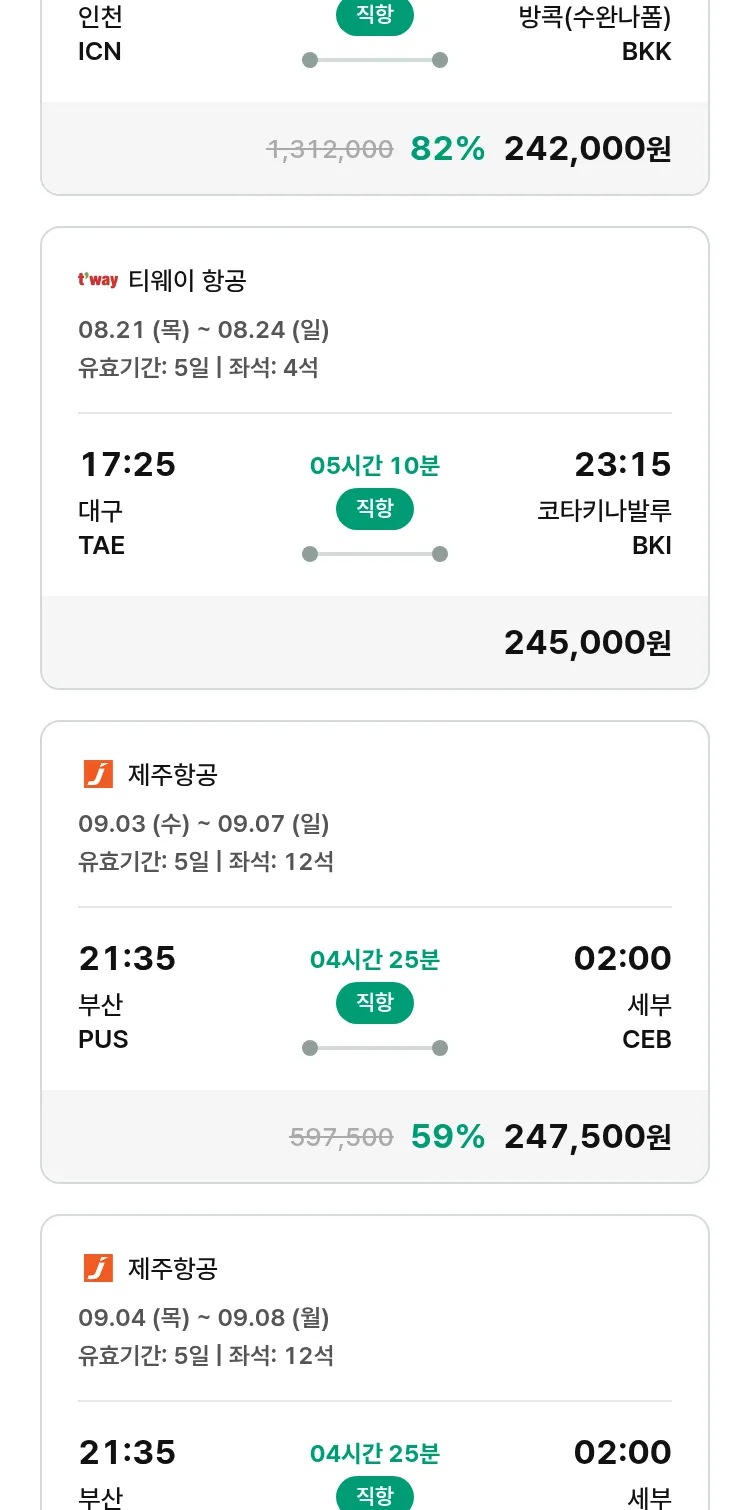Tap the 09.04 (목) ~ 09.08 (월) dates
This screenshot has height=1510, width=750.
pyautogui.click(x=204, y=1317)
